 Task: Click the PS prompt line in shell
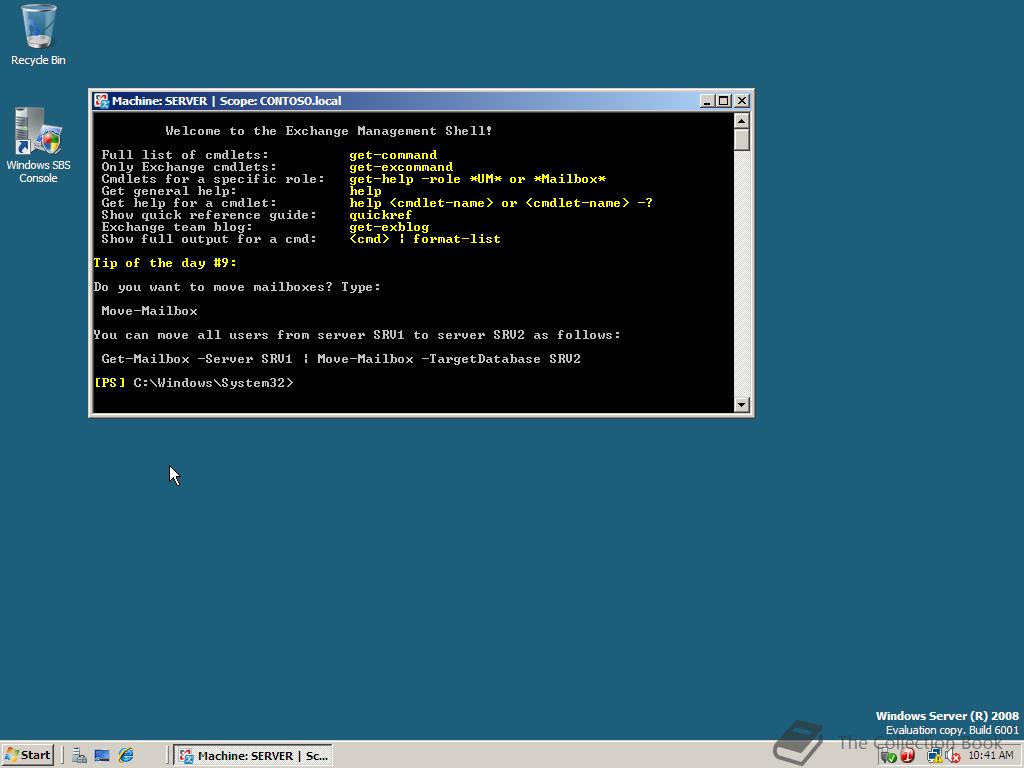194,383
